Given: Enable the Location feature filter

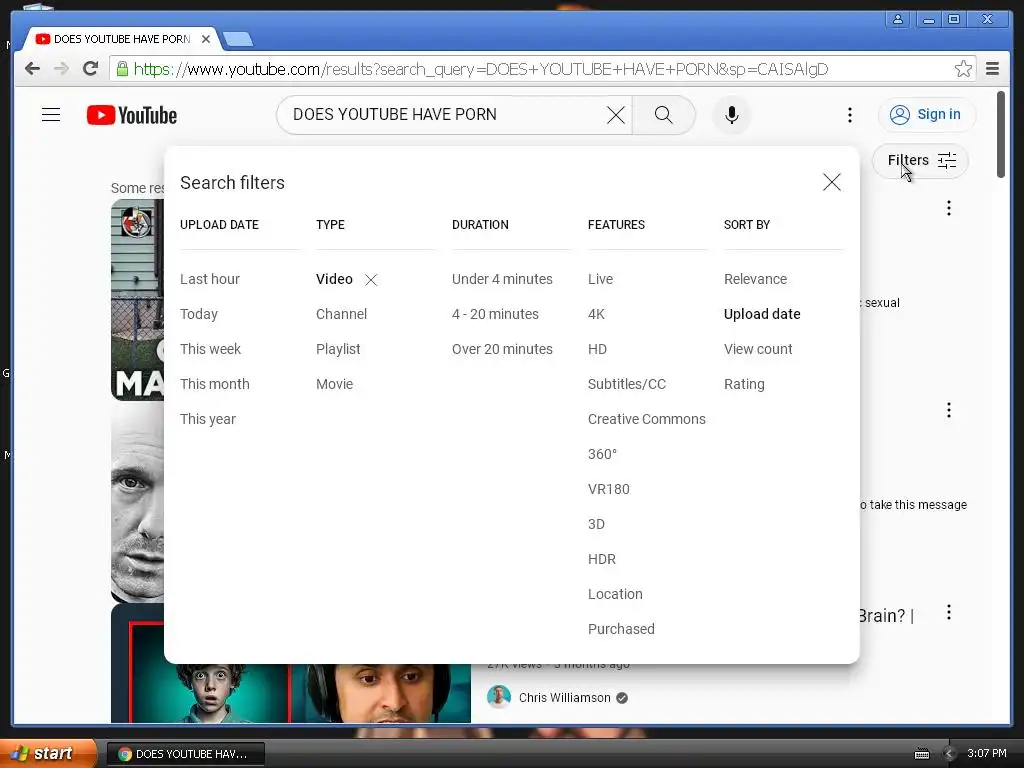Looking at the screenshot, I should 615,594.
